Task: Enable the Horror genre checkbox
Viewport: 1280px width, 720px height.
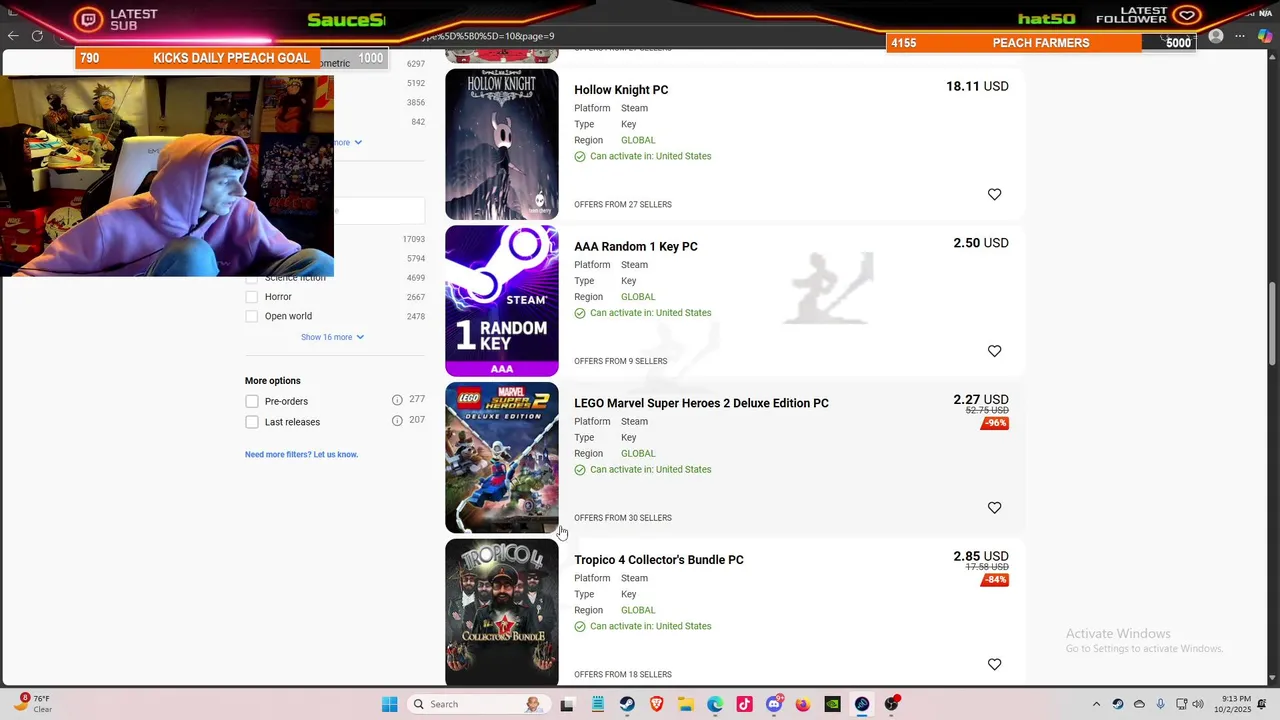Action: [252, 297]
